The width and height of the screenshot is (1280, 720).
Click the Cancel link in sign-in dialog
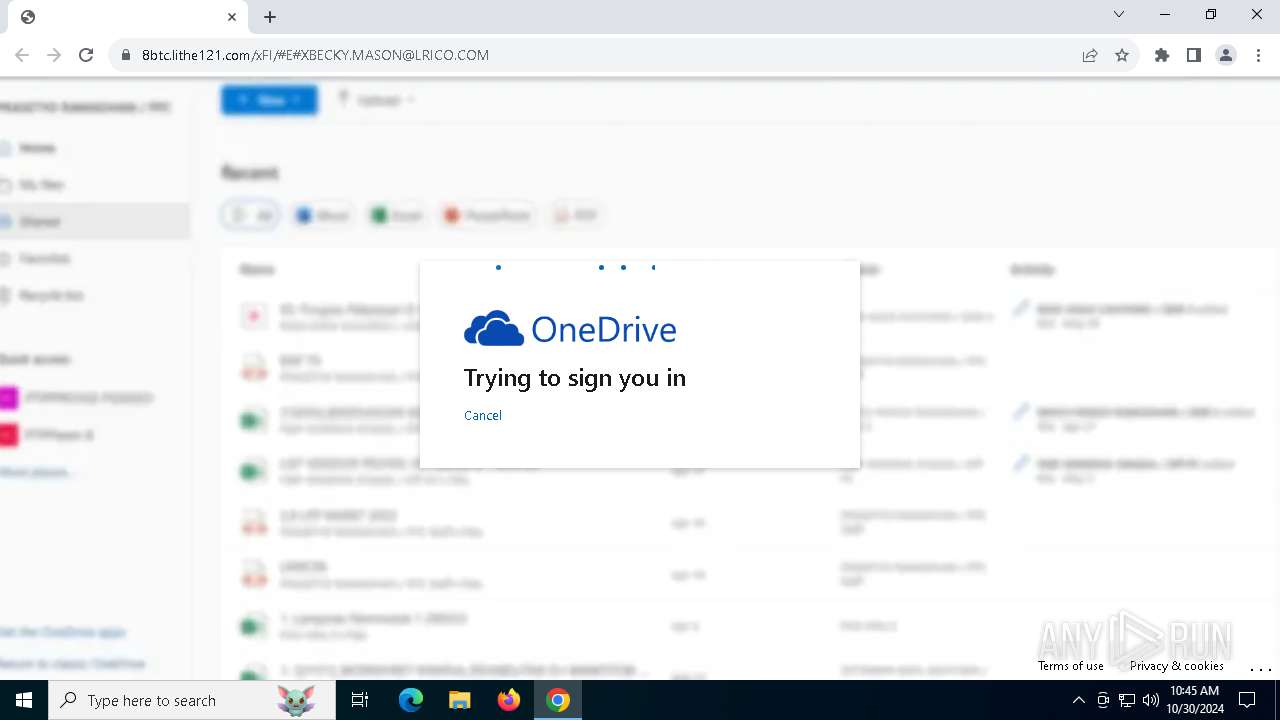pos(483,415)
